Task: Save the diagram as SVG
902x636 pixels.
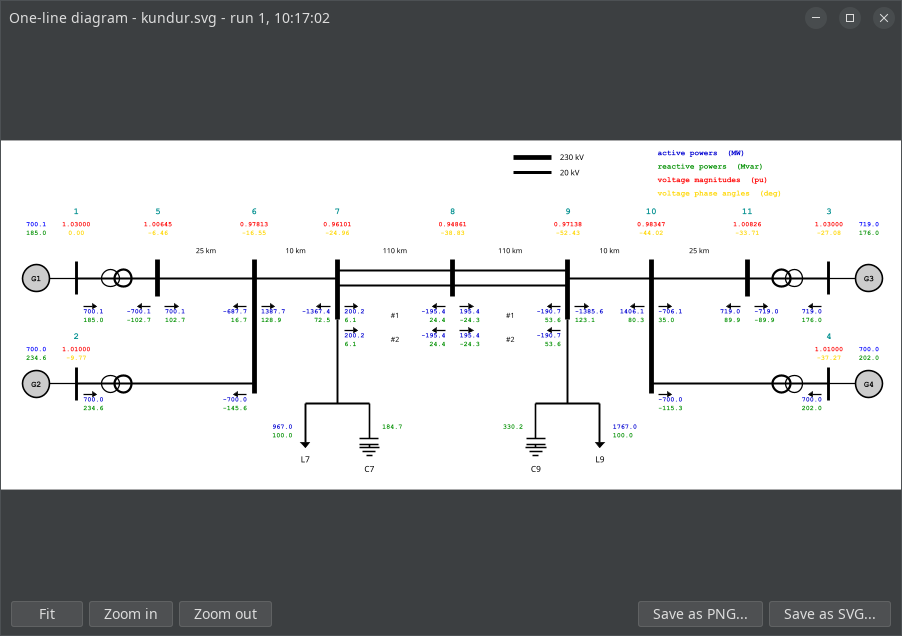Action: (830, 614)
